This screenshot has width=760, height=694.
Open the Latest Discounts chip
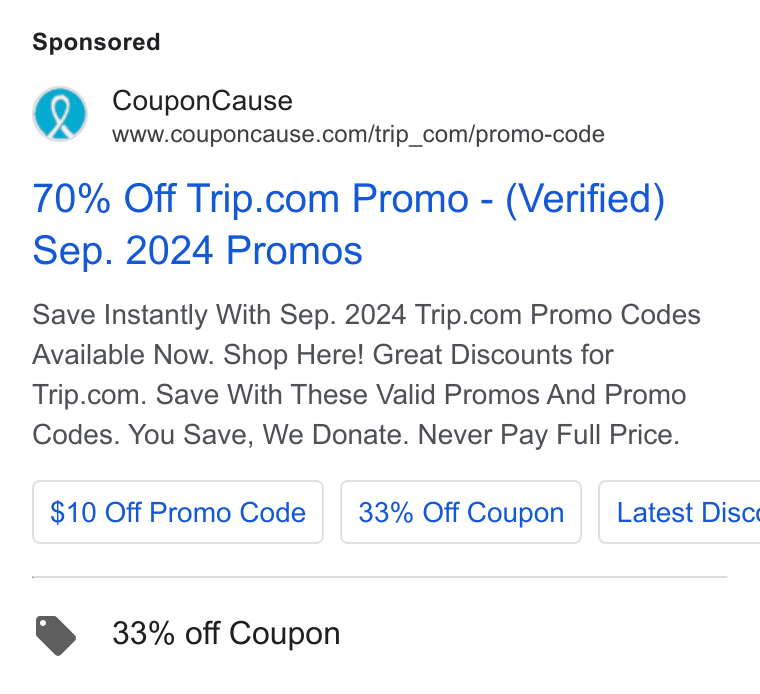click(680, 512)
